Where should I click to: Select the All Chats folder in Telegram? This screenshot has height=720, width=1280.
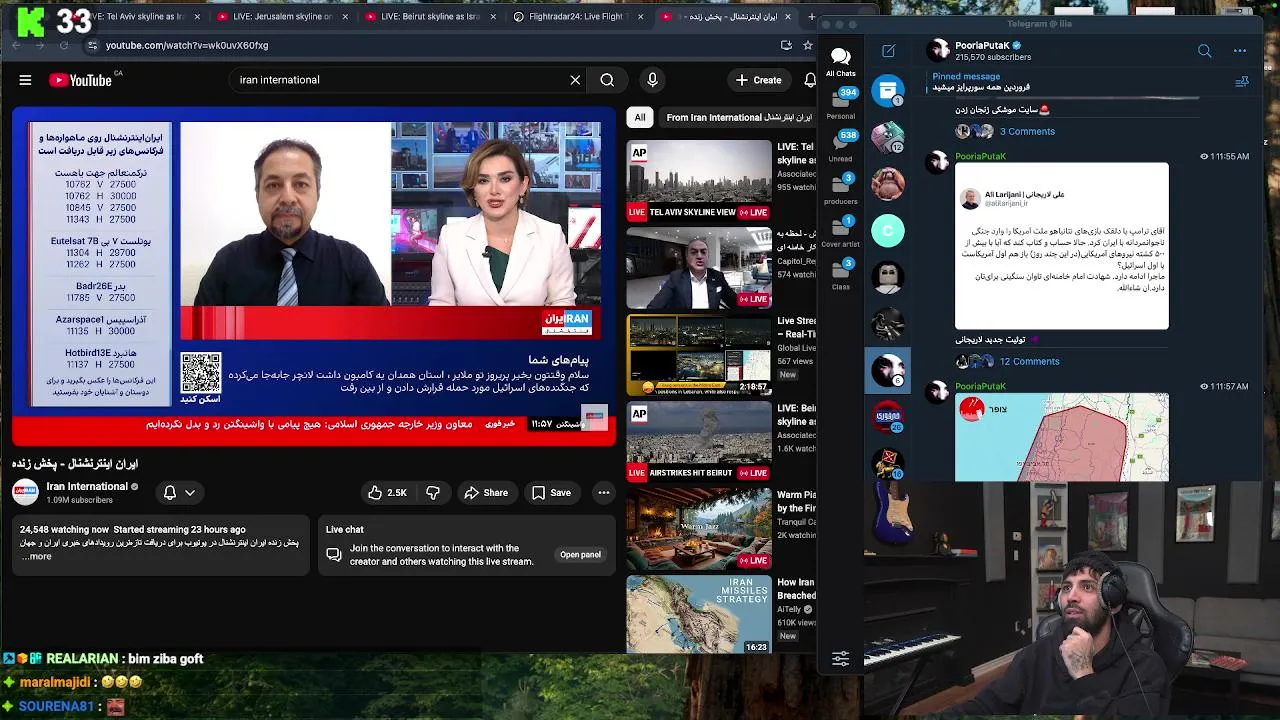840,60
